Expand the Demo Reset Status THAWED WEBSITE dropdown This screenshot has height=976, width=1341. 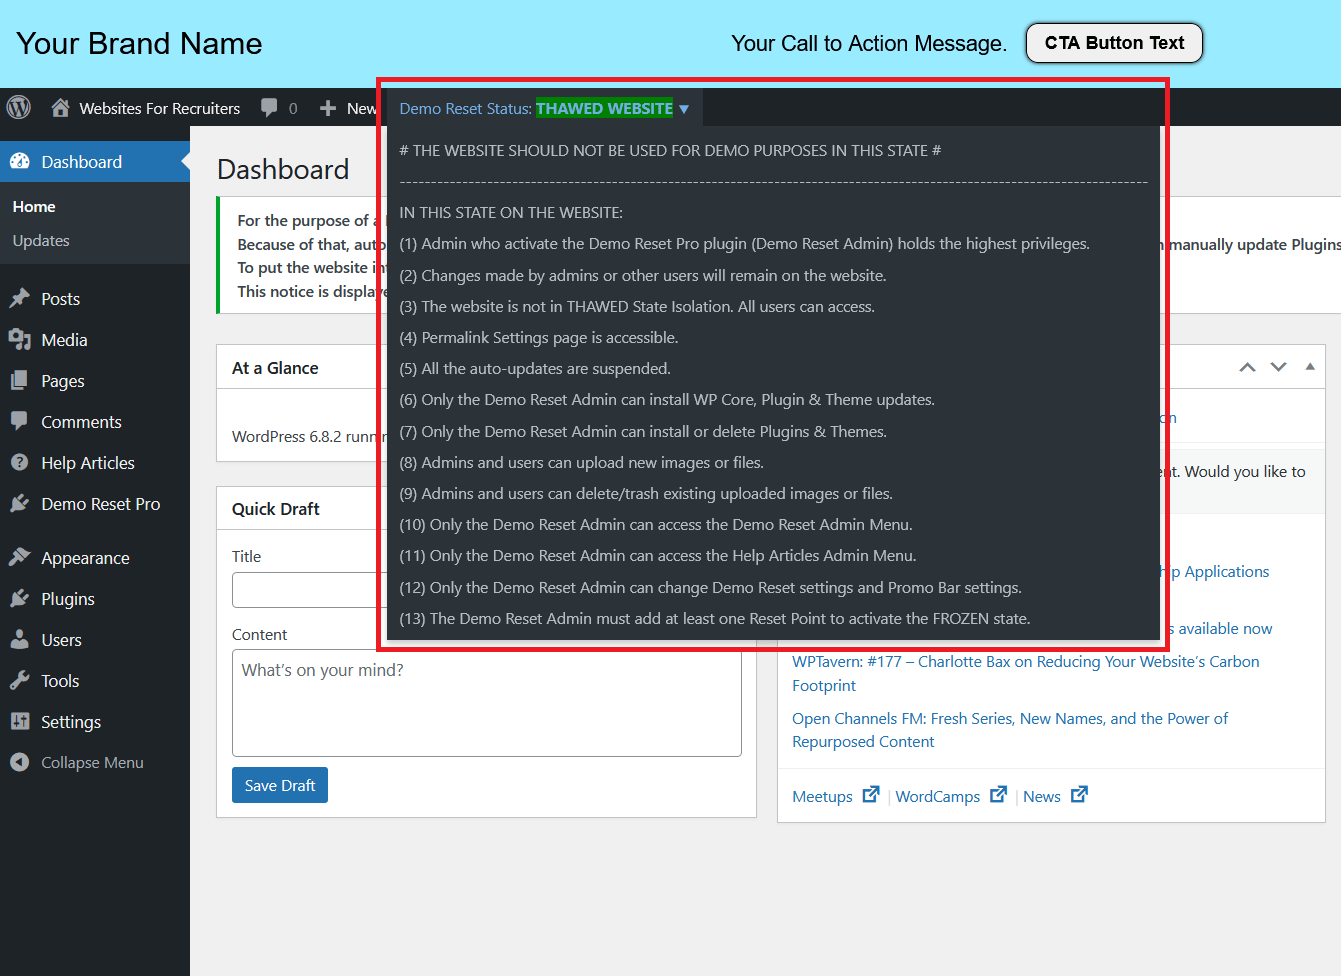pyautogui.click(x=544, y=108)
